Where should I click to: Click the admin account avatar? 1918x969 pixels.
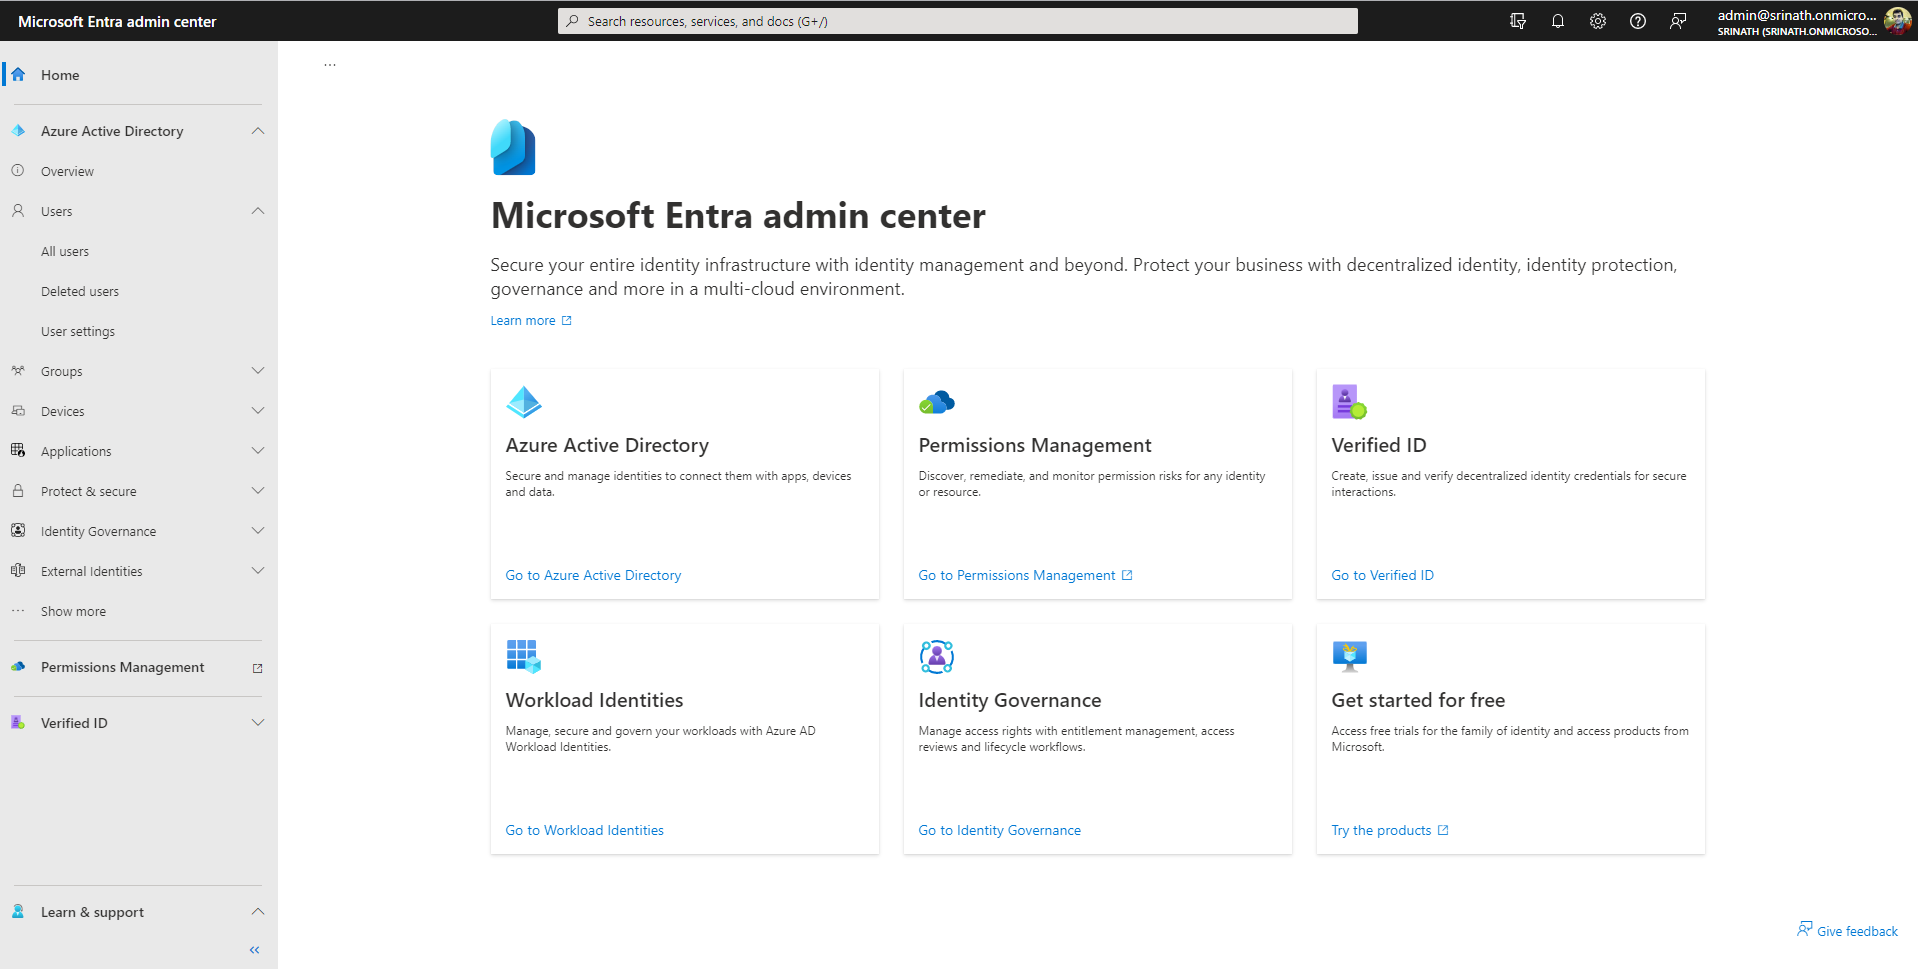[x=1896, y=21]
